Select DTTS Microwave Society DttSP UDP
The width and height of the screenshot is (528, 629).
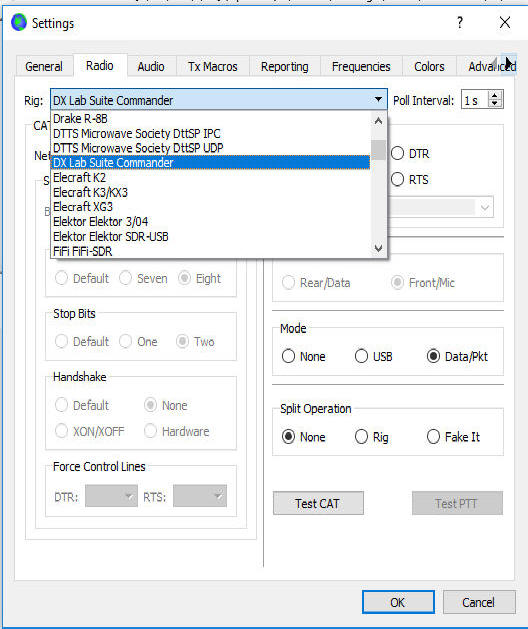[211, 148]
